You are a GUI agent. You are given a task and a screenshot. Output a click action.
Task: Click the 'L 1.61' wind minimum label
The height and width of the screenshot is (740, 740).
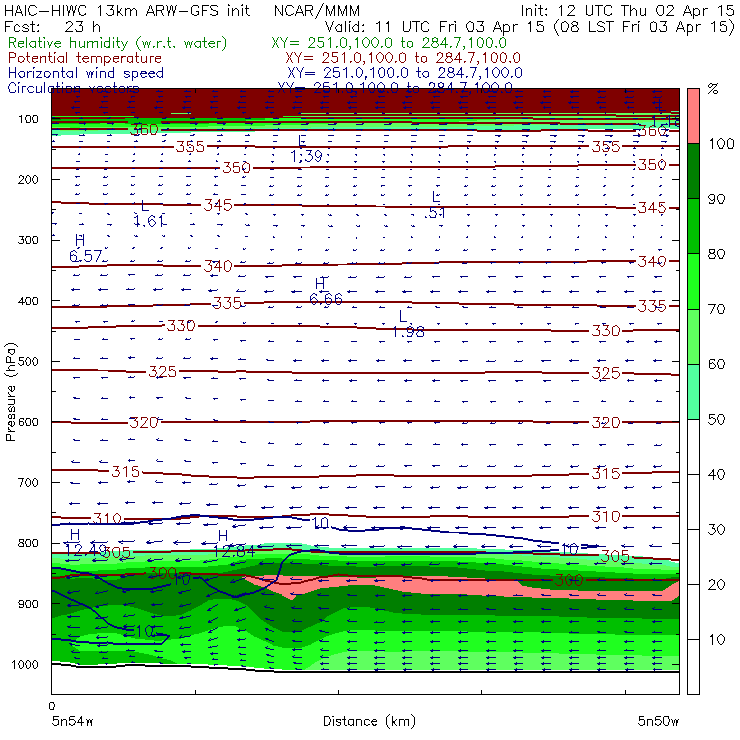pyautogui.click(x=150, y=214)
